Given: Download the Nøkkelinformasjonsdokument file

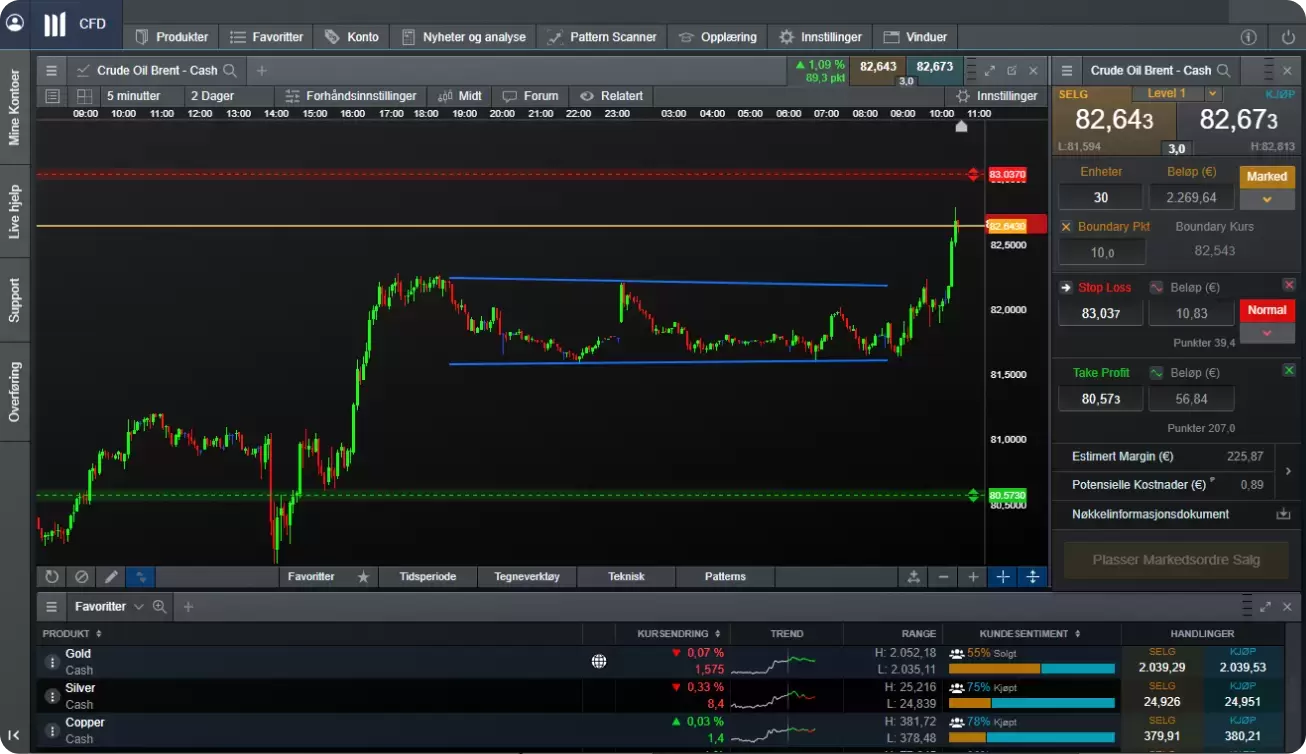Looking at the screenshot, I should (1283, 514).
